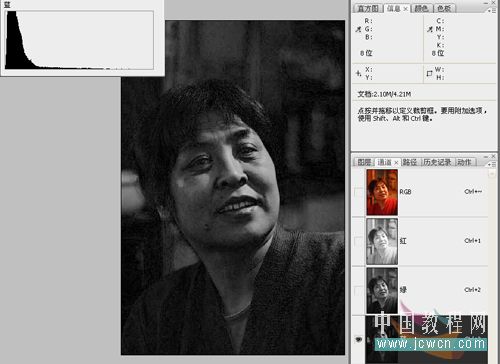
Task: Click the Ctrl+2 shortcut text
Action: 472,290
